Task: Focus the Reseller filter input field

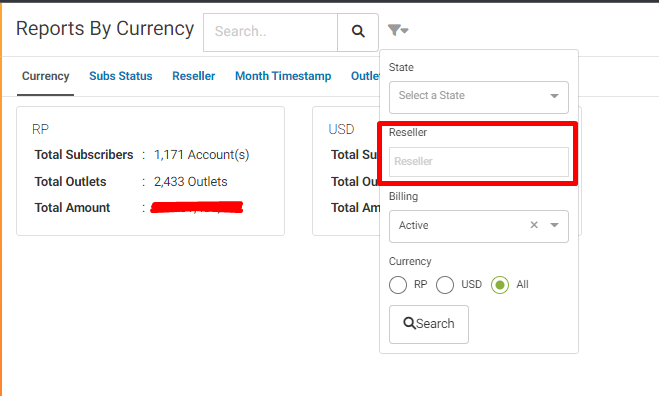Action: click(x=479, y=162)
